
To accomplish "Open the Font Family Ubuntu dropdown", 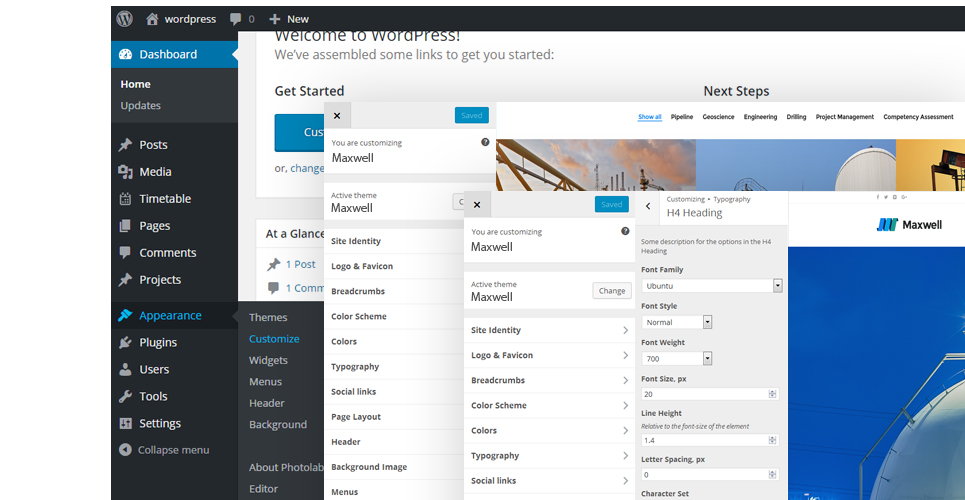I will (711, 286).
